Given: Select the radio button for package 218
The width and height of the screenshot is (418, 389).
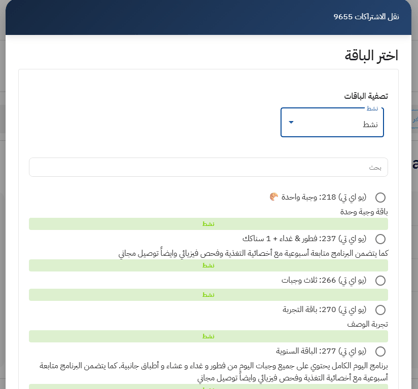Looking at the screenshot, I should pos(380,197).
